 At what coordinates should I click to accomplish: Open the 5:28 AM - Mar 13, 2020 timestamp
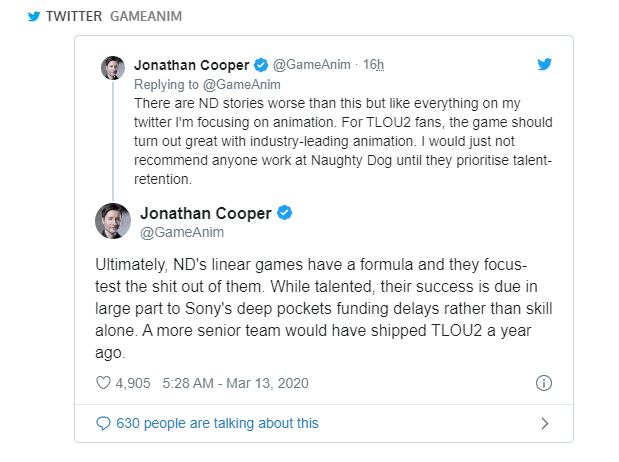click(x=235, y=383)
